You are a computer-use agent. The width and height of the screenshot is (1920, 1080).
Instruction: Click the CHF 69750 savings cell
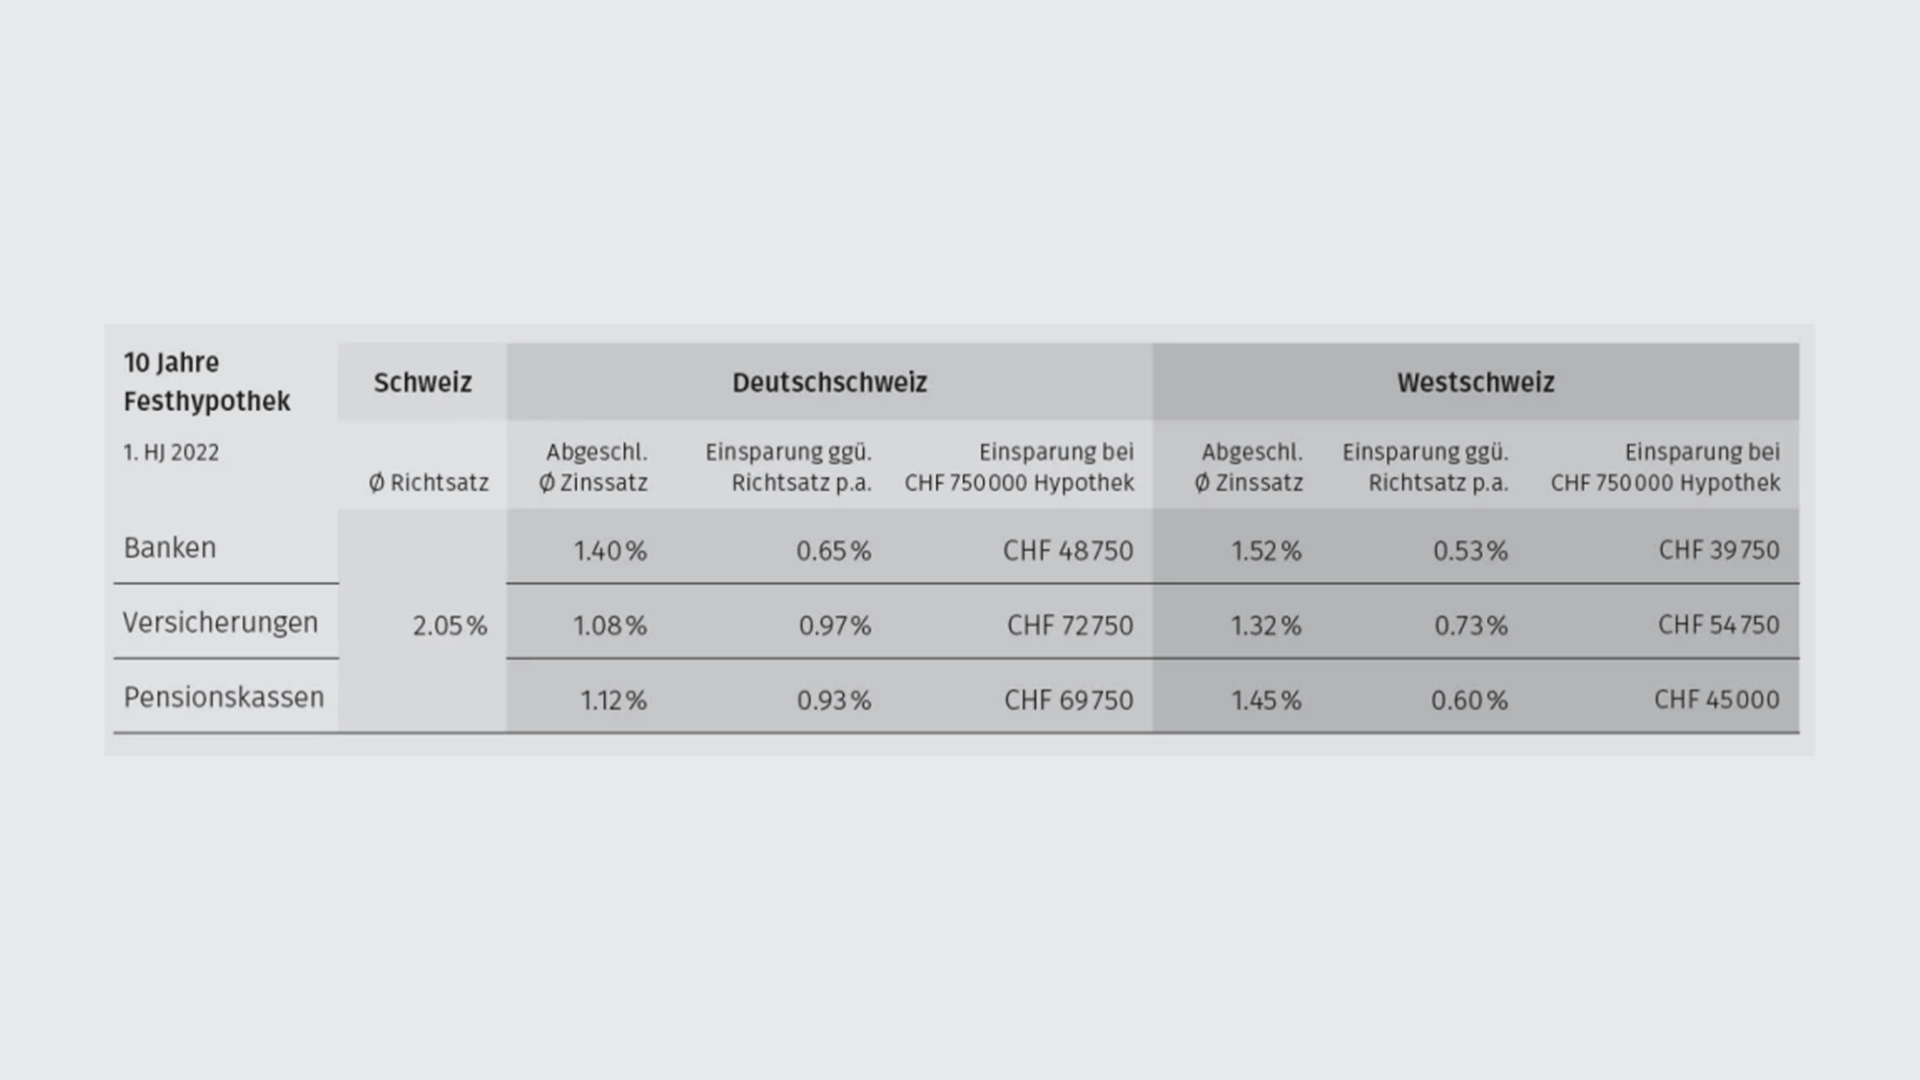click(1069, 700)
